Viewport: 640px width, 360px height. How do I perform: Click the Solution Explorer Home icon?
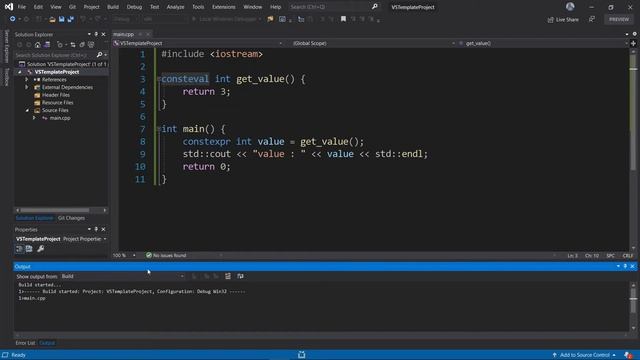(38, 45)
